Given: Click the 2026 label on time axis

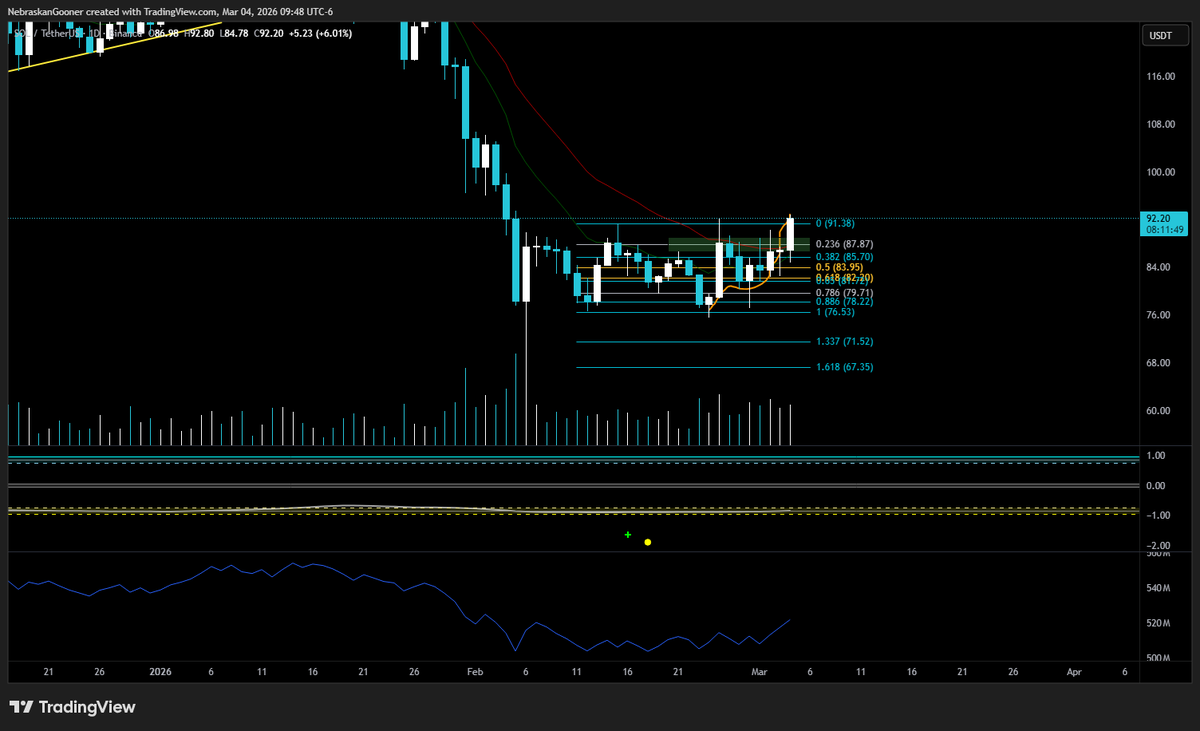Looking at the screenshot, I should 162,674.
